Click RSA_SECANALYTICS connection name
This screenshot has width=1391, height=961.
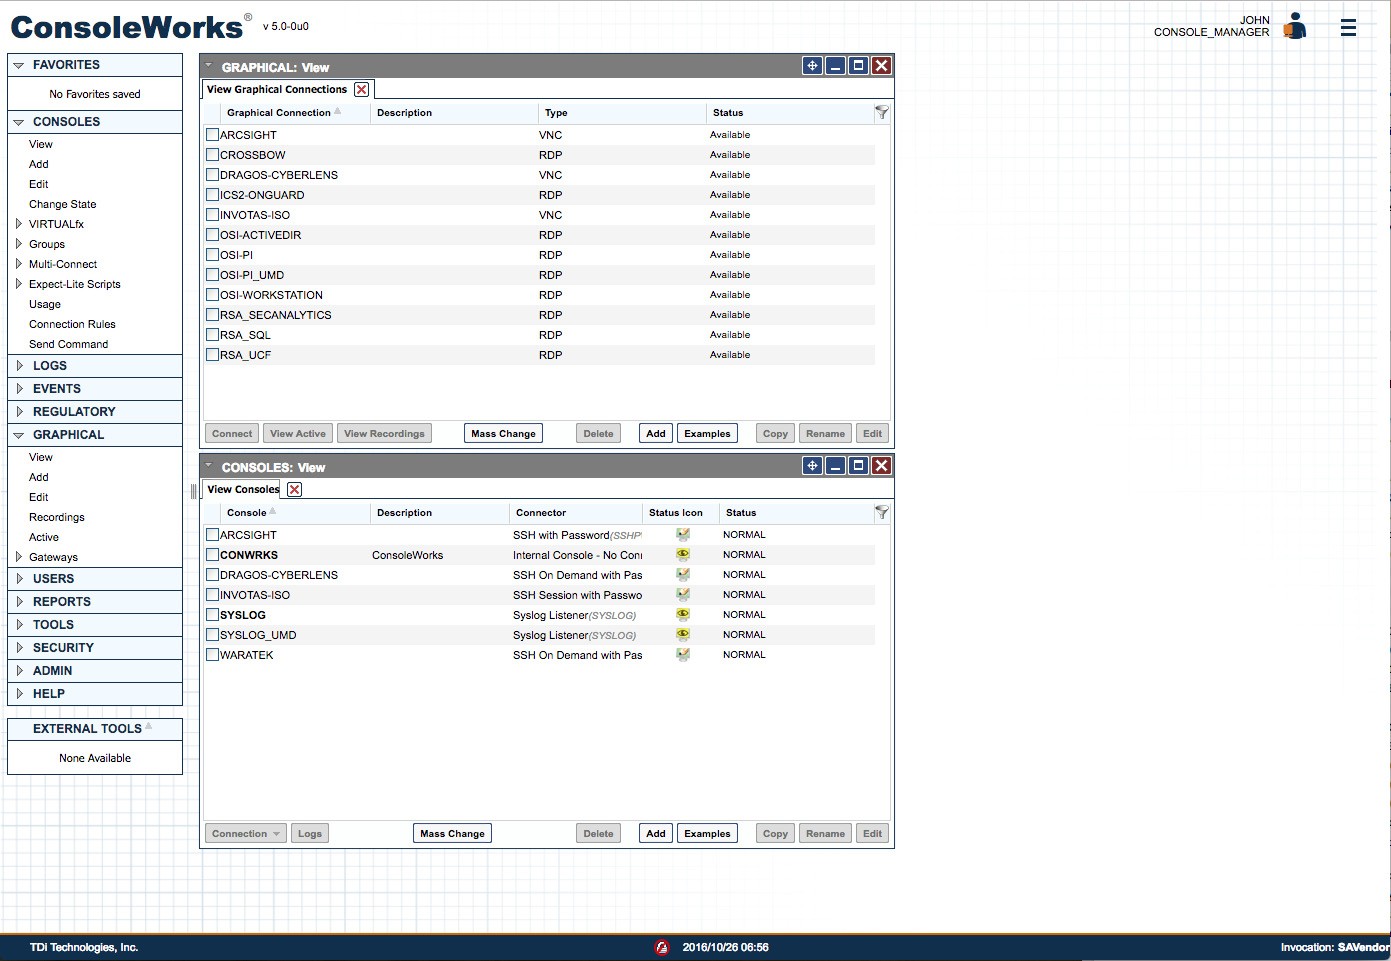coord(275,315)
